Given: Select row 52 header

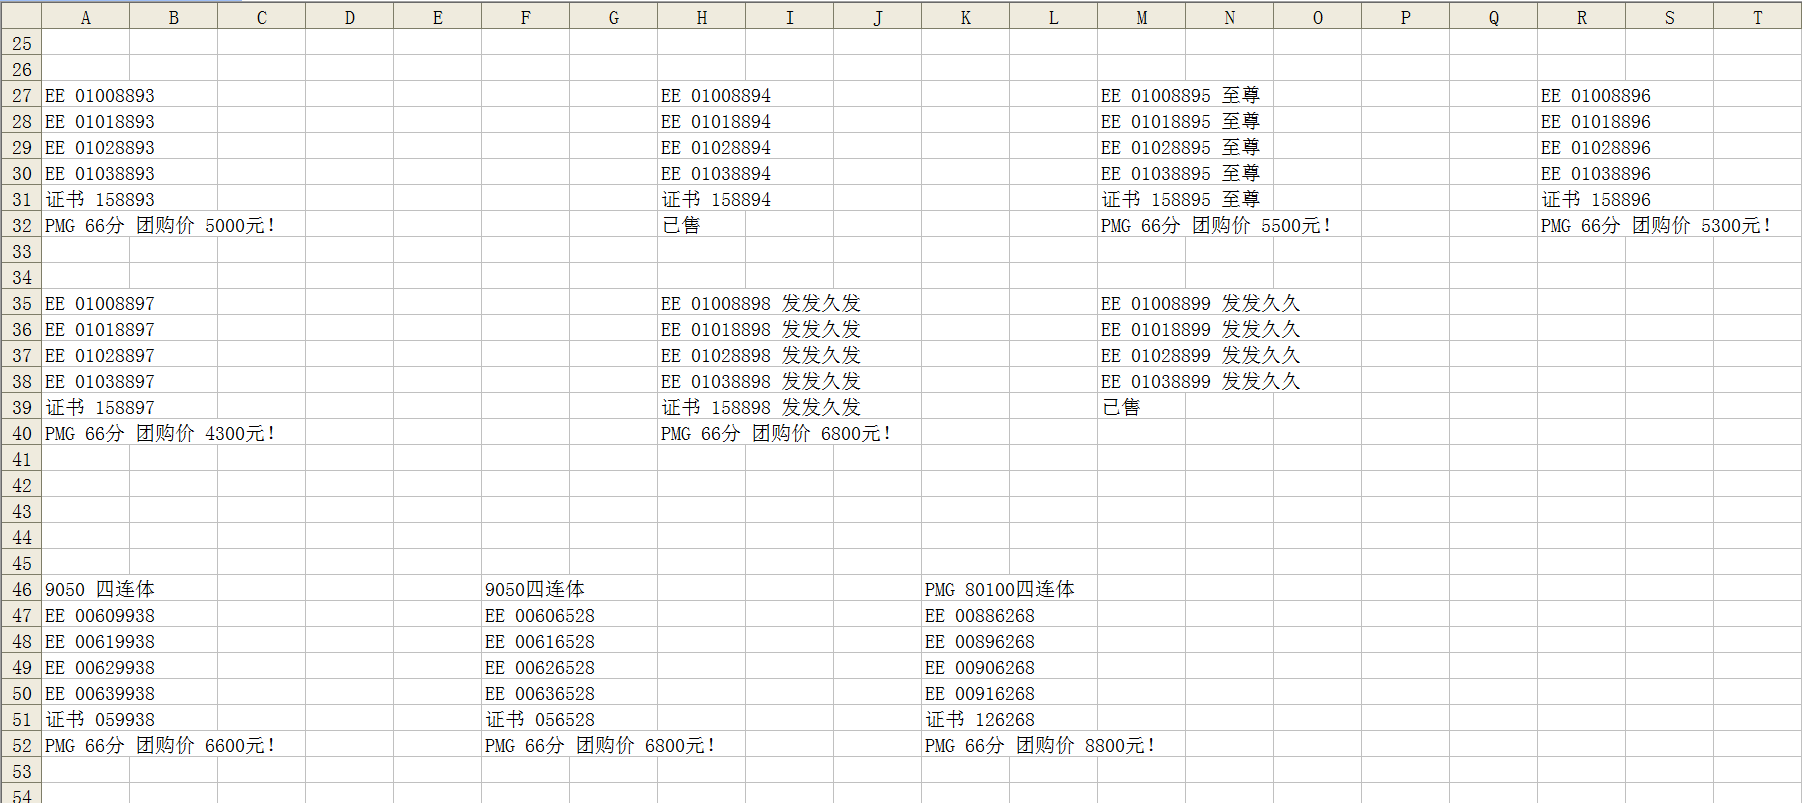Looking at the screenshot, I should click(21, 745).
